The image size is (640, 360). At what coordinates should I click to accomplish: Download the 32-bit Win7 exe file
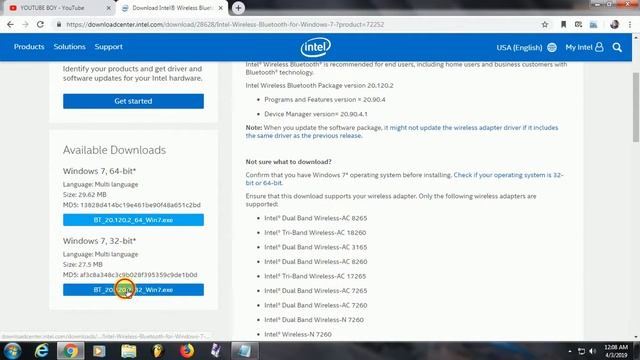click(x=133, y=290)
